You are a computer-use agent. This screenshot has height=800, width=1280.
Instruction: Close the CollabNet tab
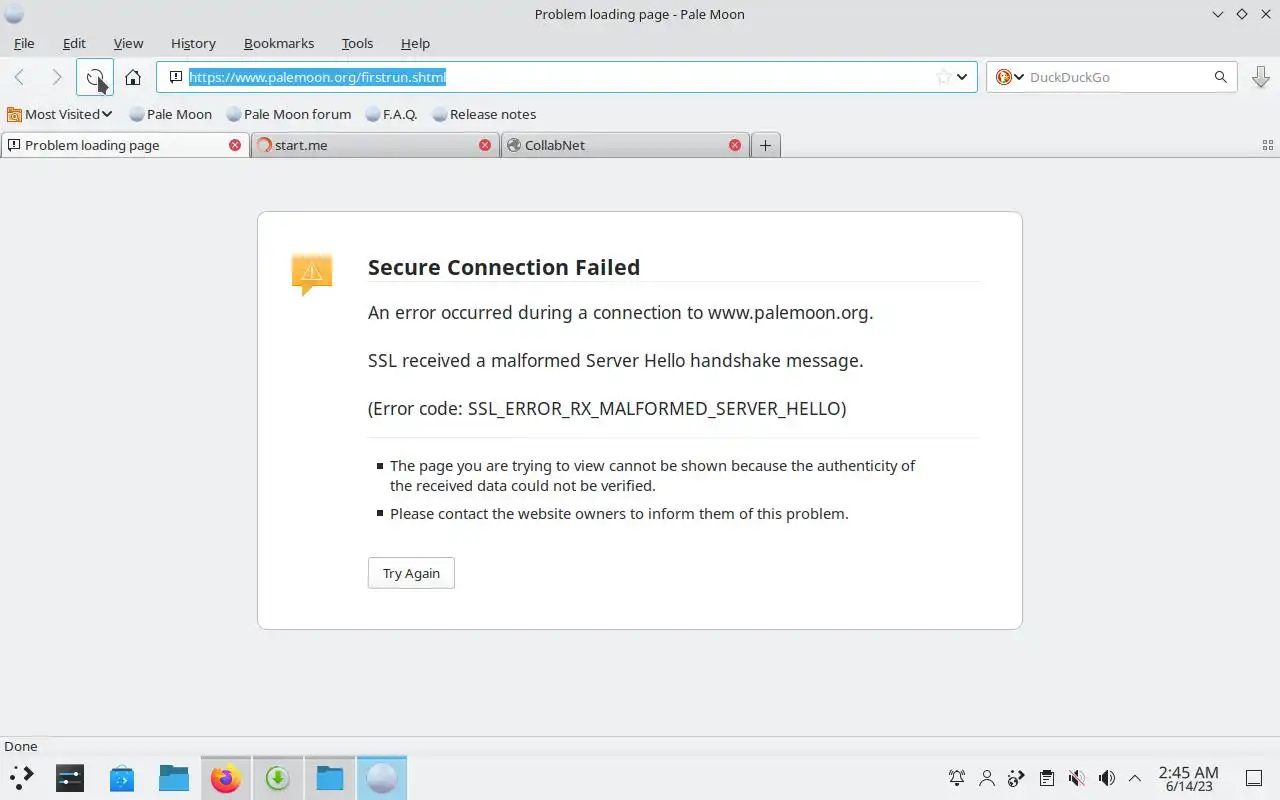pos(735,145)
